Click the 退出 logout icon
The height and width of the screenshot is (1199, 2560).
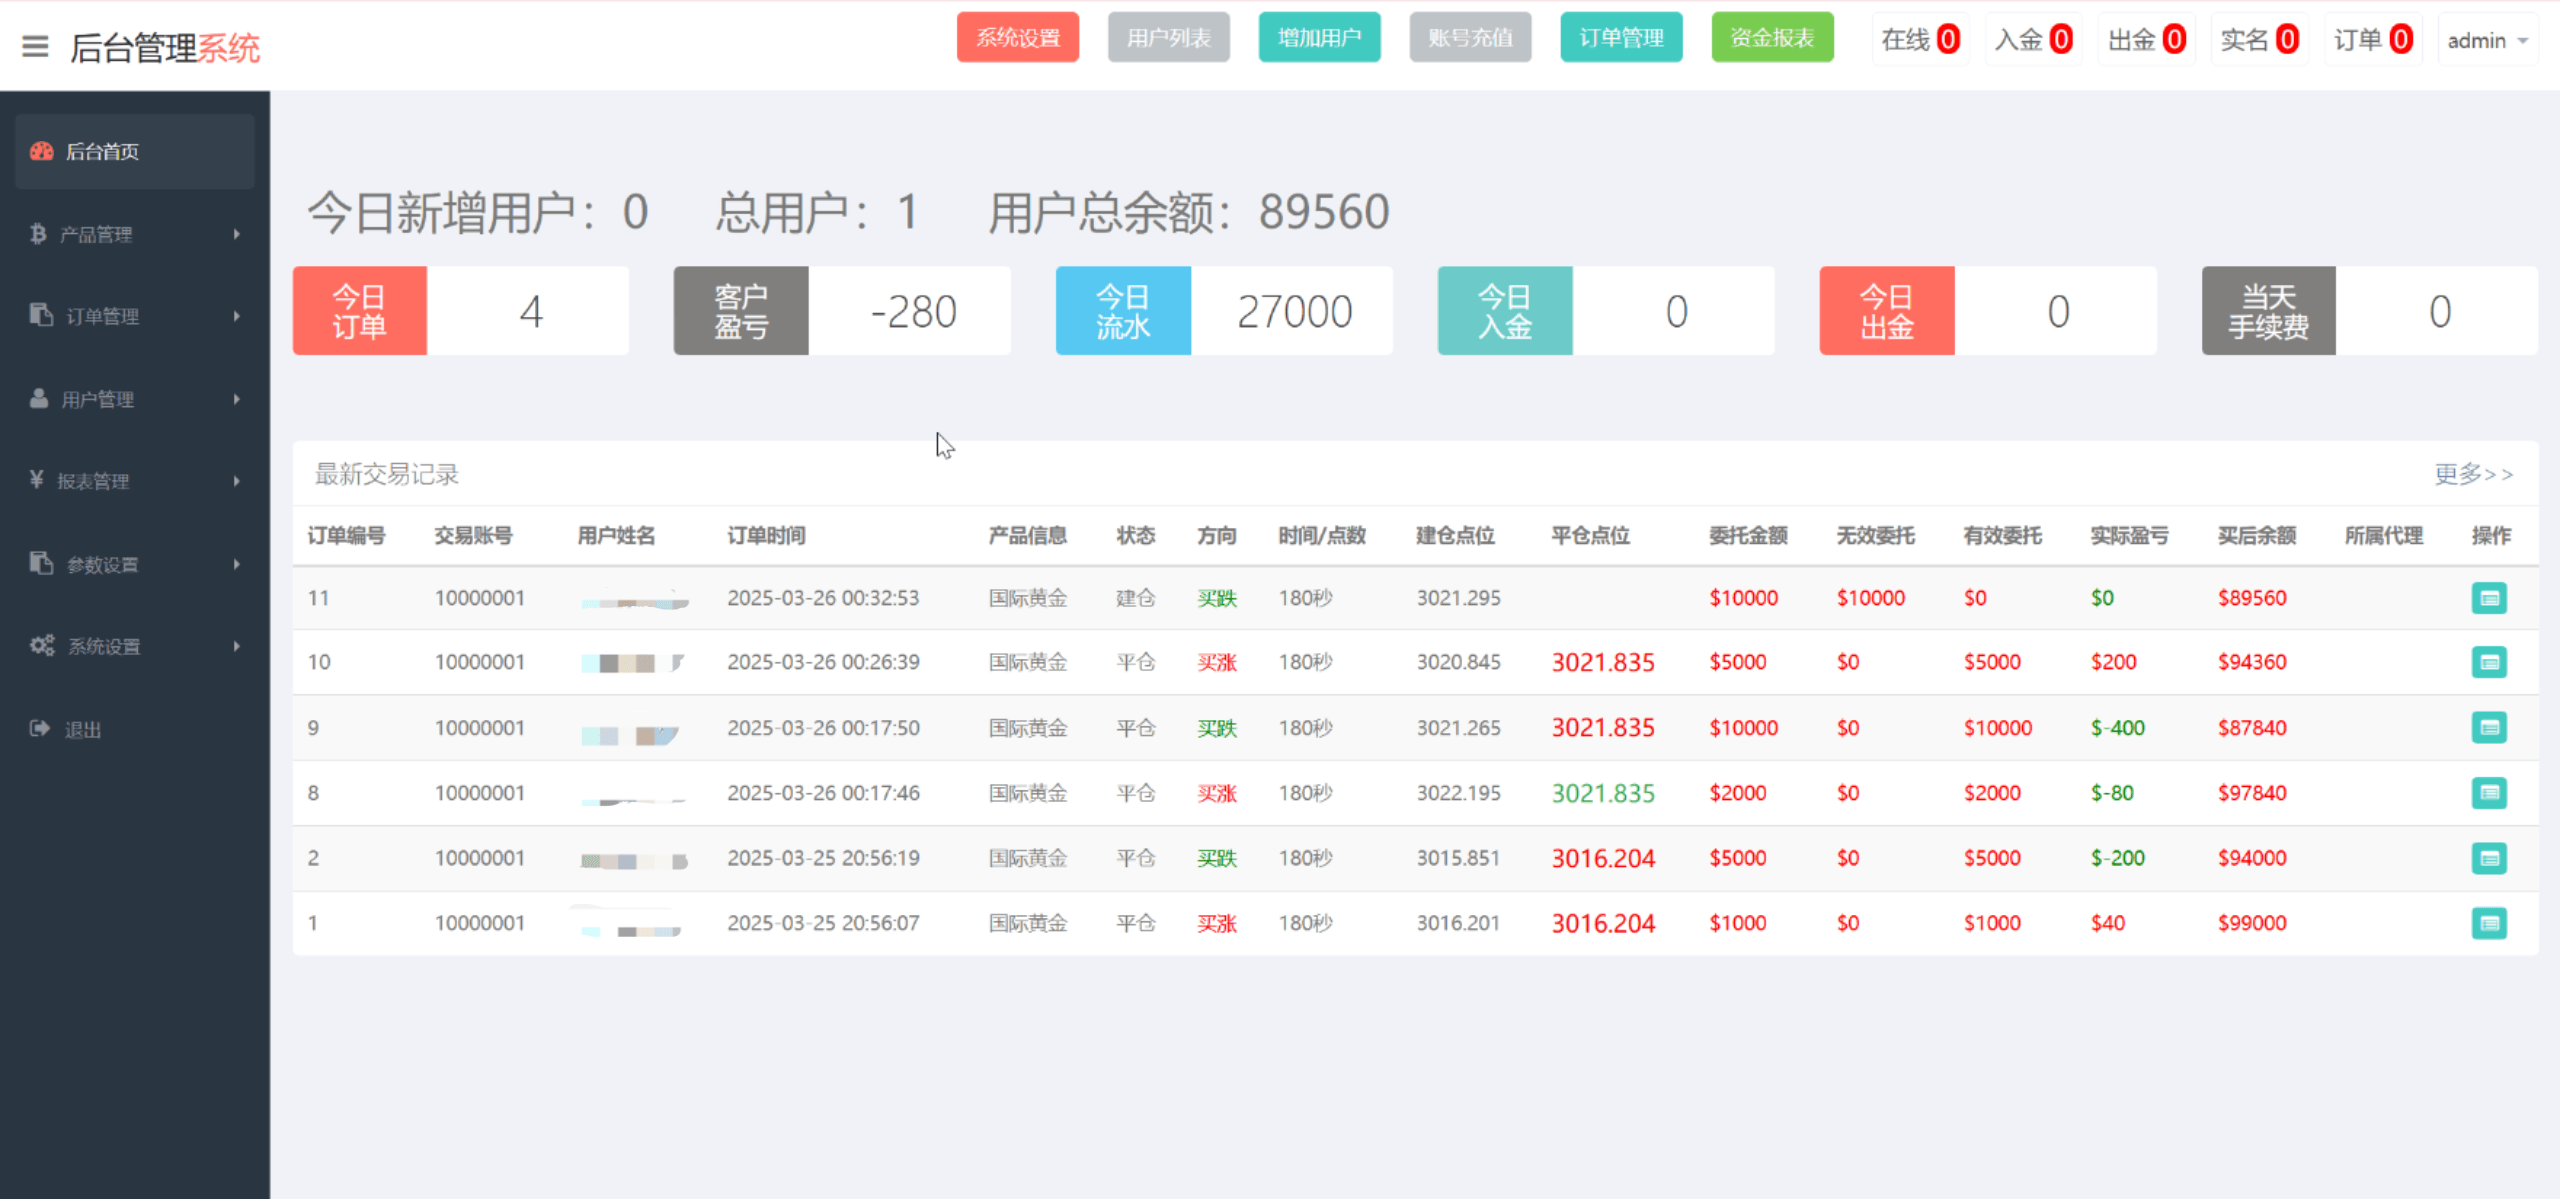tap(39, 729)
